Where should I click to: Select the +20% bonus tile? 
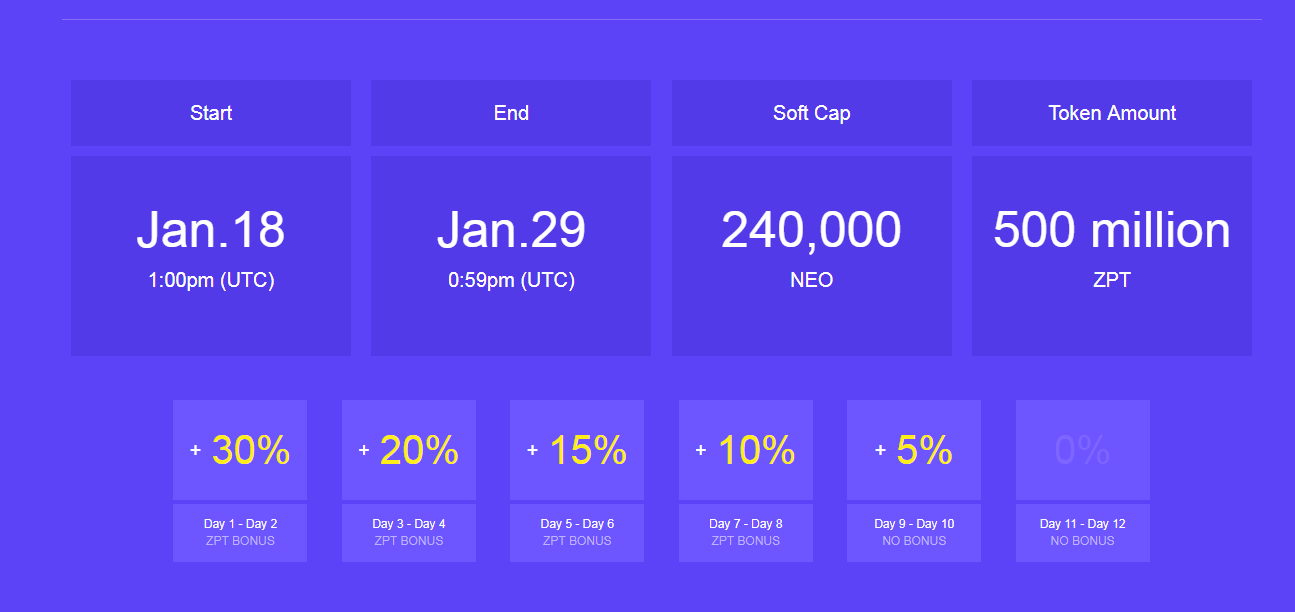click(x=409, y=450)
